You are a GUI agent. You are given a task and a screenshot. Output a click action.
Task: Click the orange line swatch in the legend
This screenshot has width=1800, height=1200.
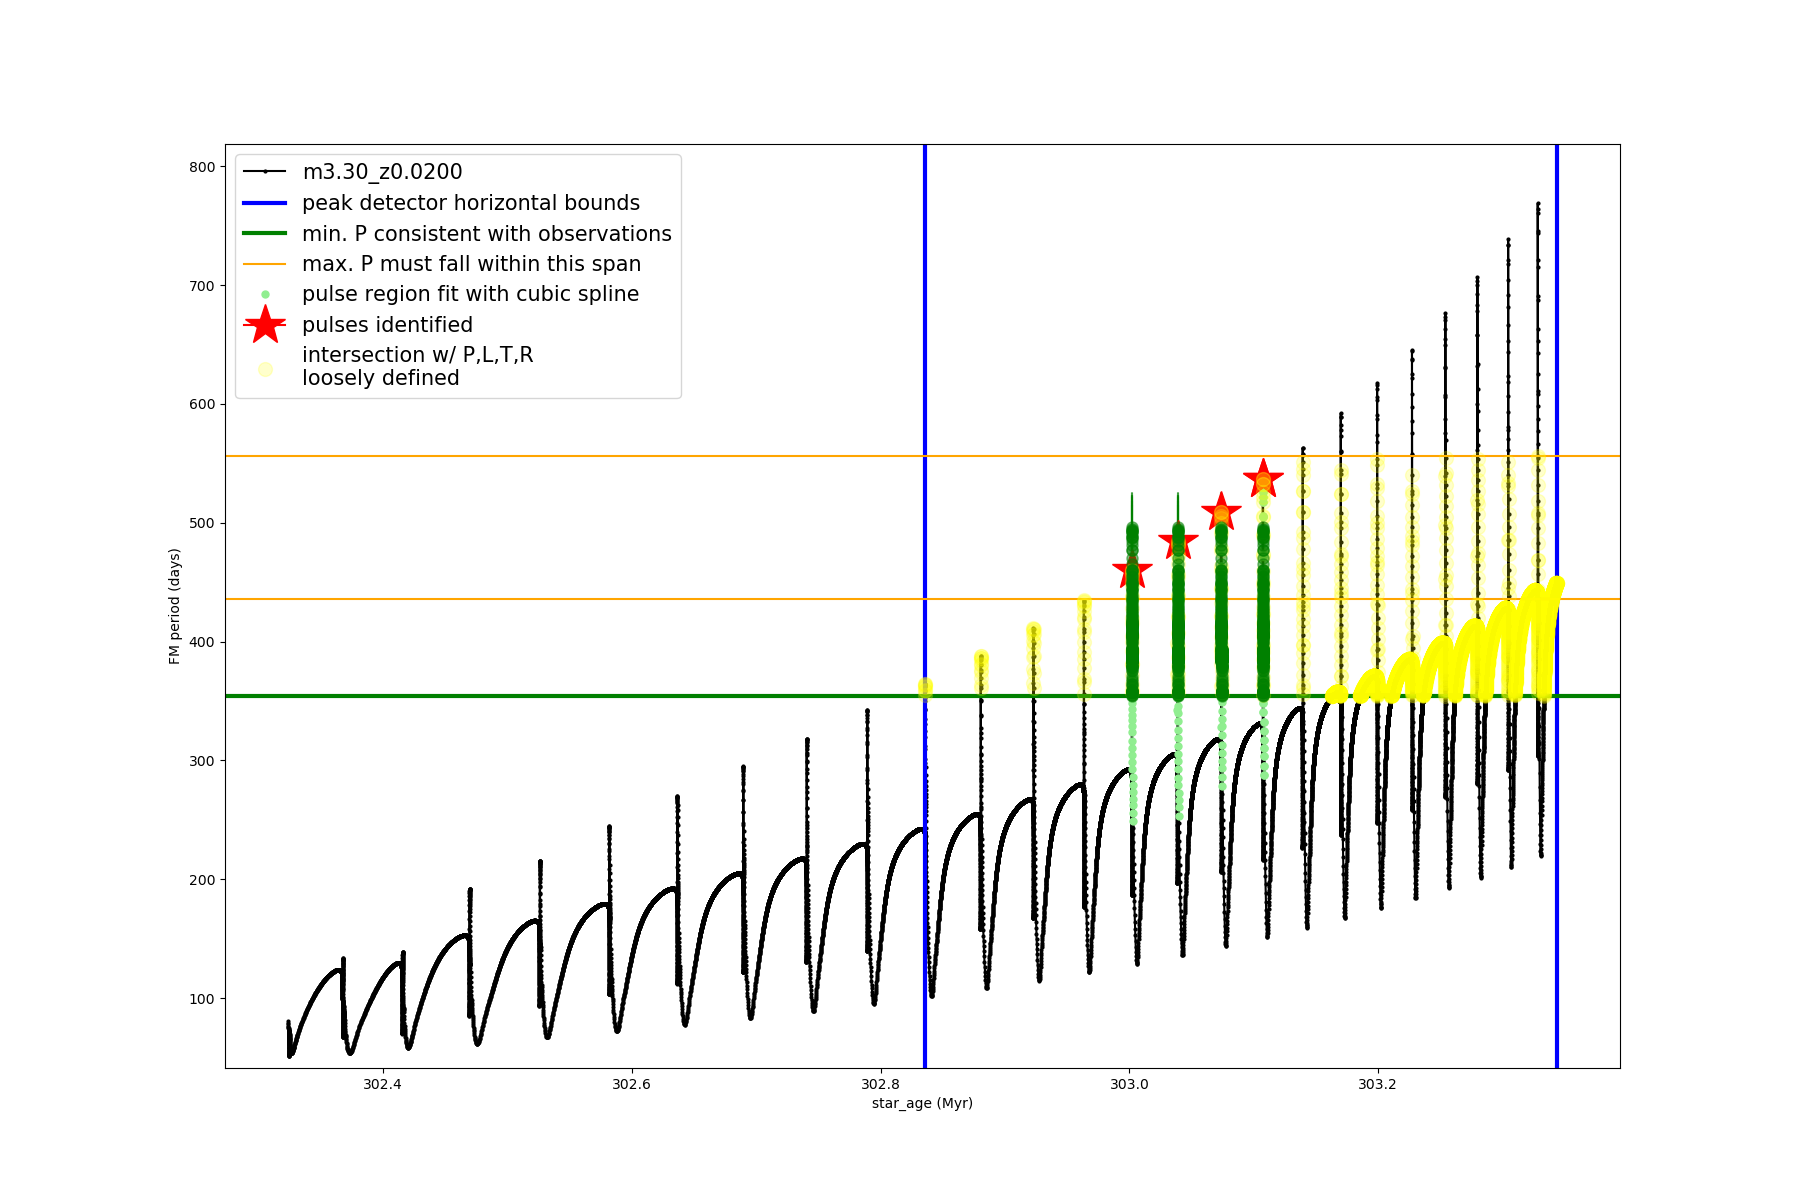click(265, 264)
